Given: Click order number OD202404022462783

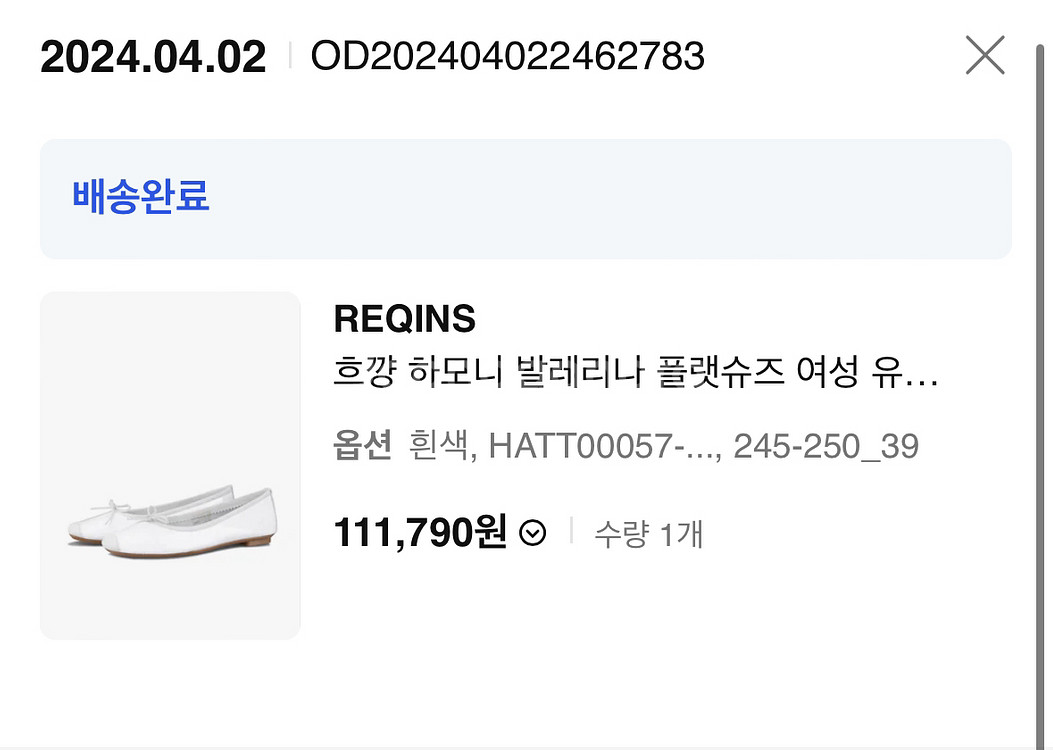Looking at the screenshot, I should click(508, 56).
